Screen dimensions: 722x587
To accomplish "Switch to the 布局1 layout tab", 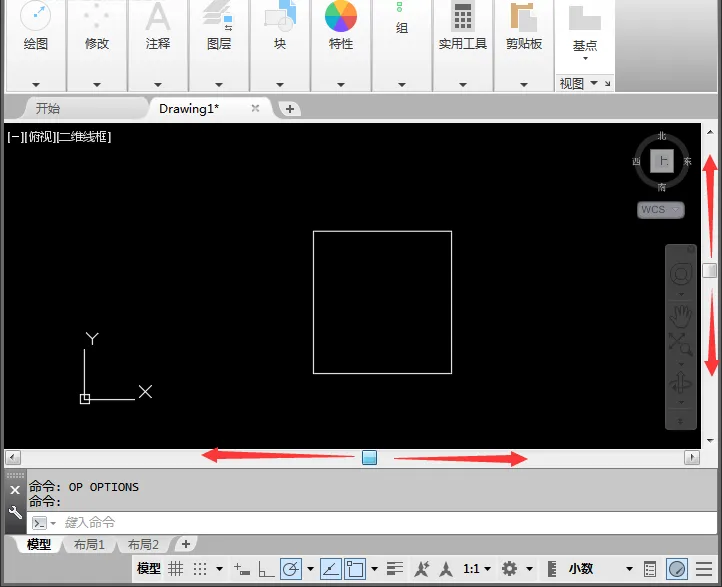I will (89, 545).
